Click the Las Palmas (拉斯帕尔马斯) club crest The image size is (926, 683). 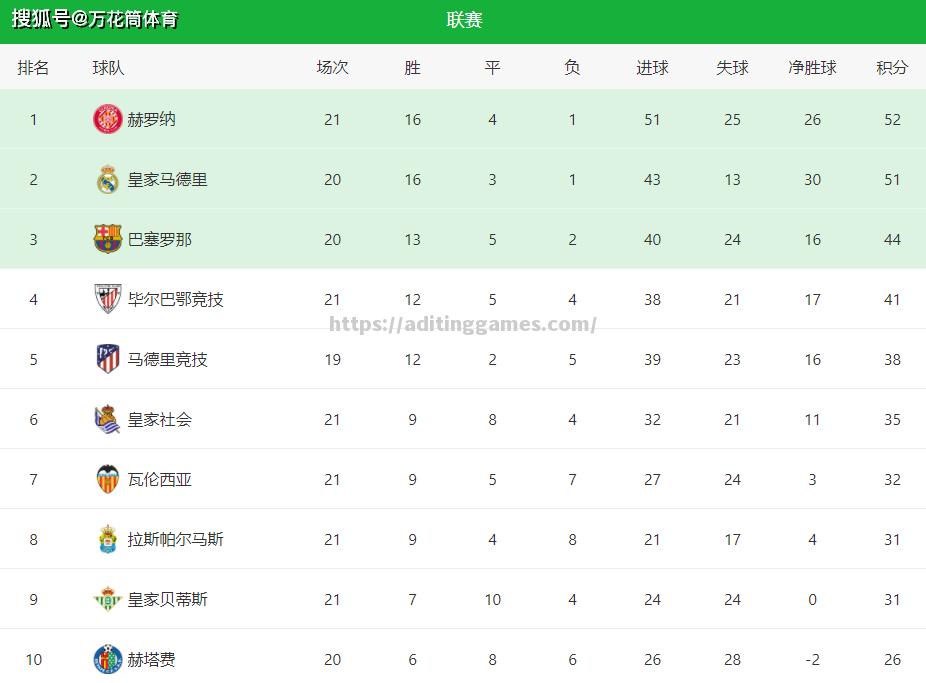[x=107, y=540]
